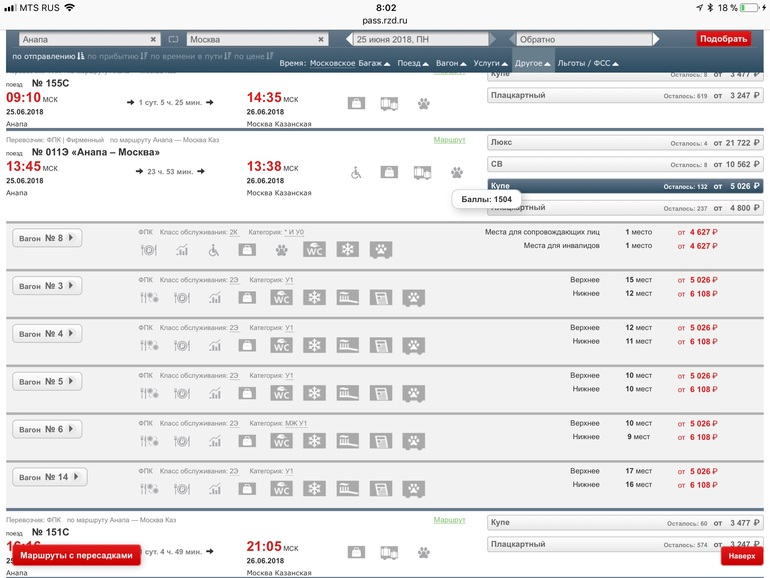This screenshot has width=770, height=578.
Task: Click the air conditioning snowflake in Вагон № 3
Action: point(315,298)
